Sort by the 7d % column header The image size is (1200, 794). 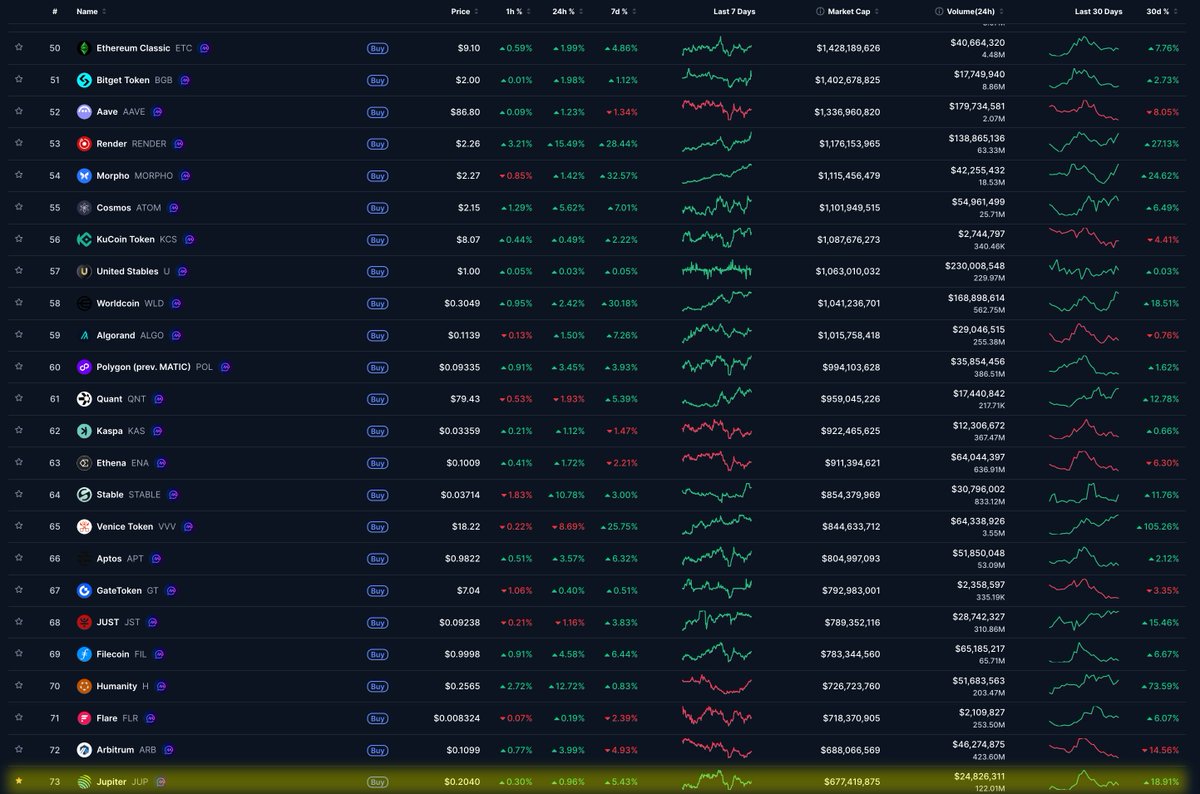[622, 11]
